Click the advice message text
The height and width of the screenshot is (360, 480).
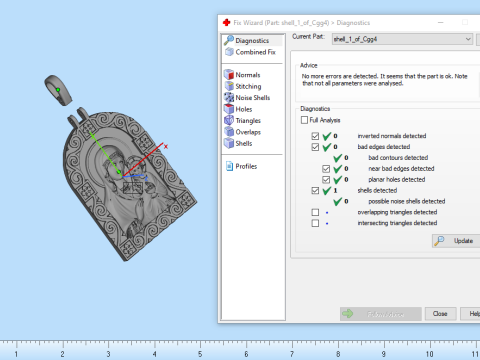click(385, 80)
